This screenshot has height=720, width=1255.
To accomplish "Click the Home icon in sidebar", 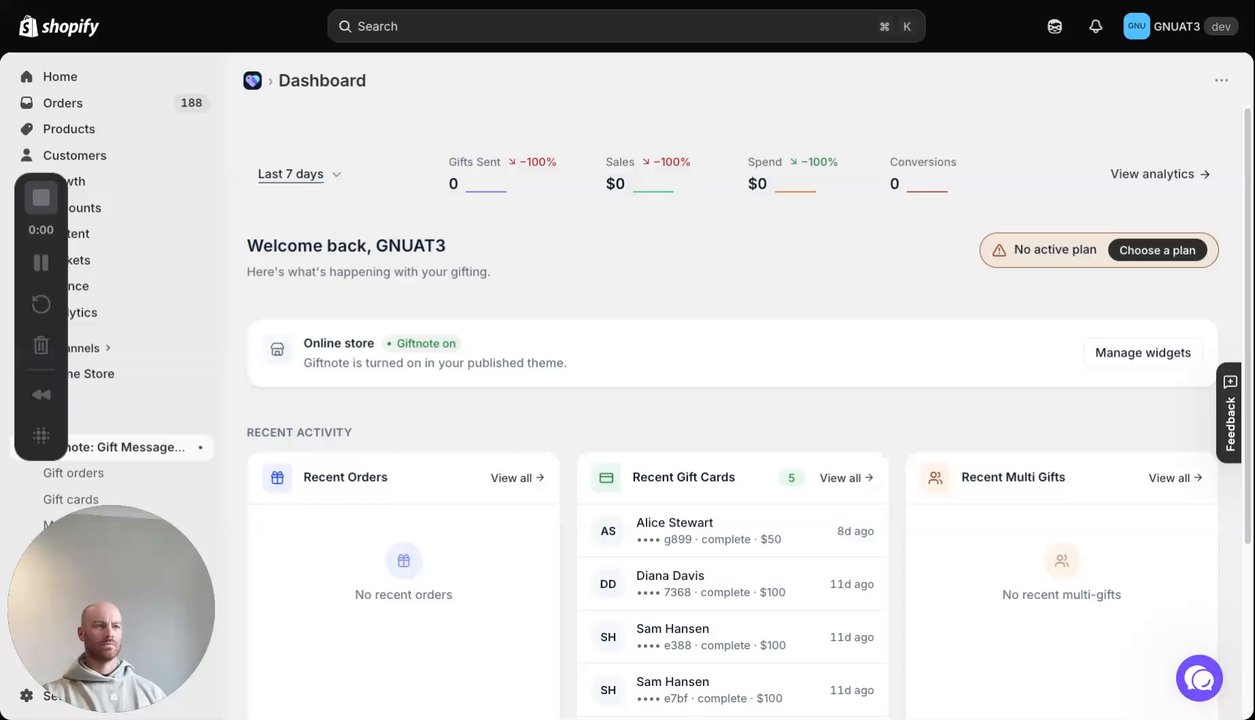I will (27, 77).
